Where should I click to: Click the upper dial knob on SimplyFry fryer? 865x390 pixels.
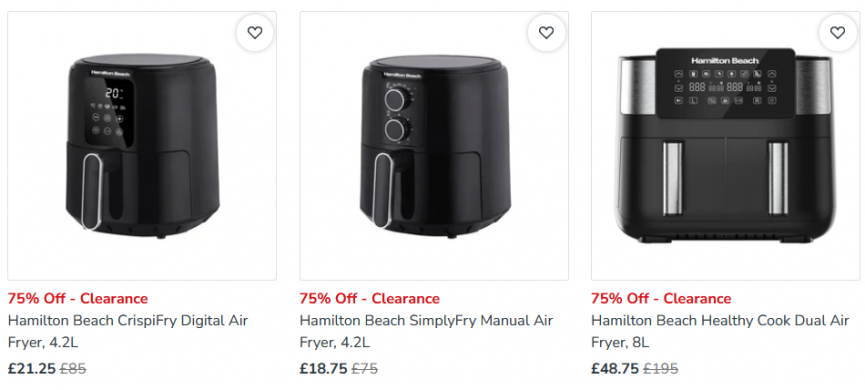click(x=397, y=99)
